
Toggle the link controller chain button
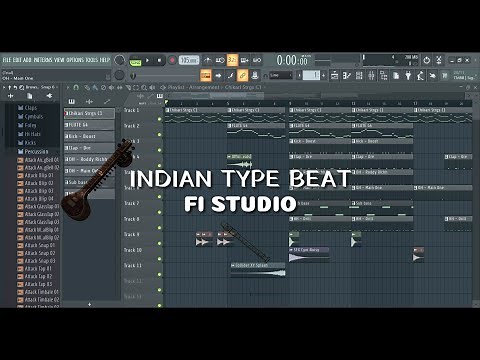pos(242,76)
